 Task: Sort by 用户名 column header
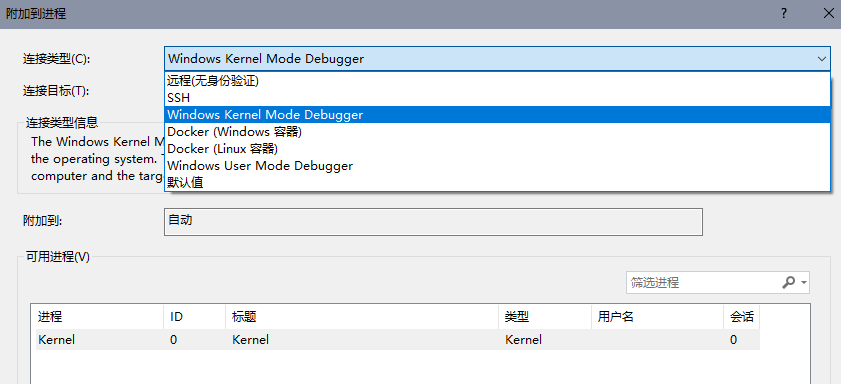pos(657,316)
